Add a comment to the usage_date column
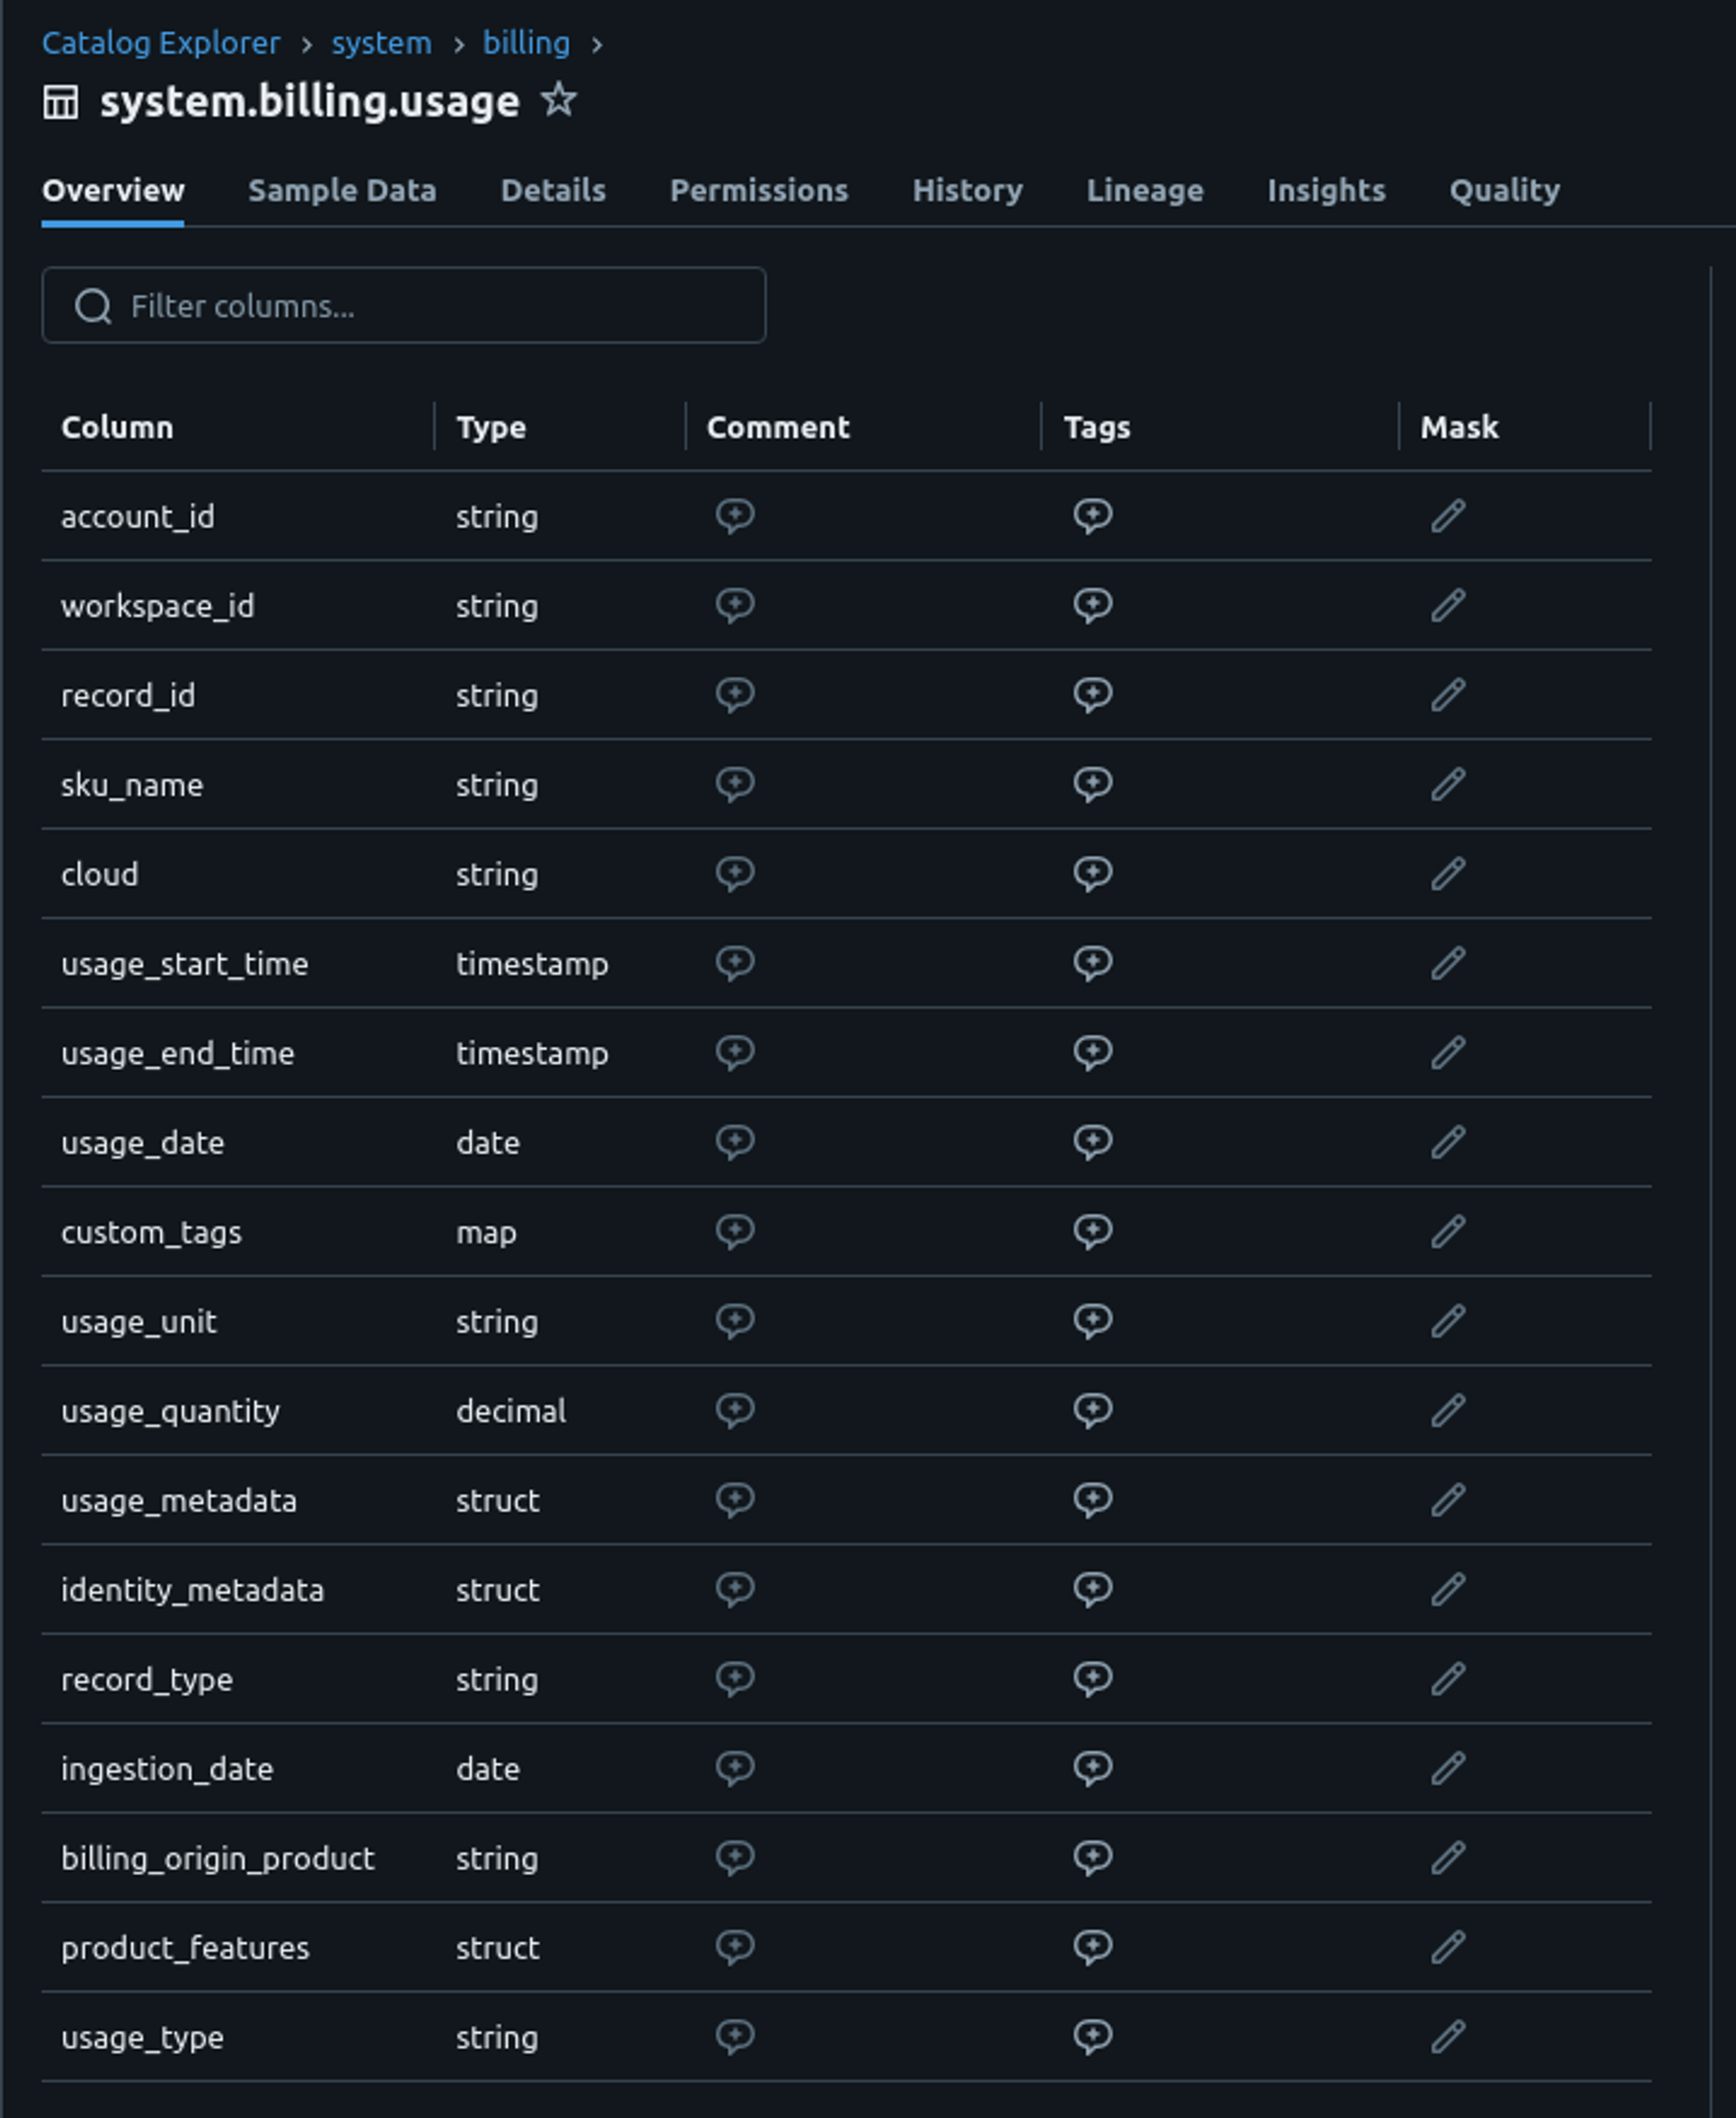The height and width of the screenshot is (2118, 1736). click(735, 1141)
